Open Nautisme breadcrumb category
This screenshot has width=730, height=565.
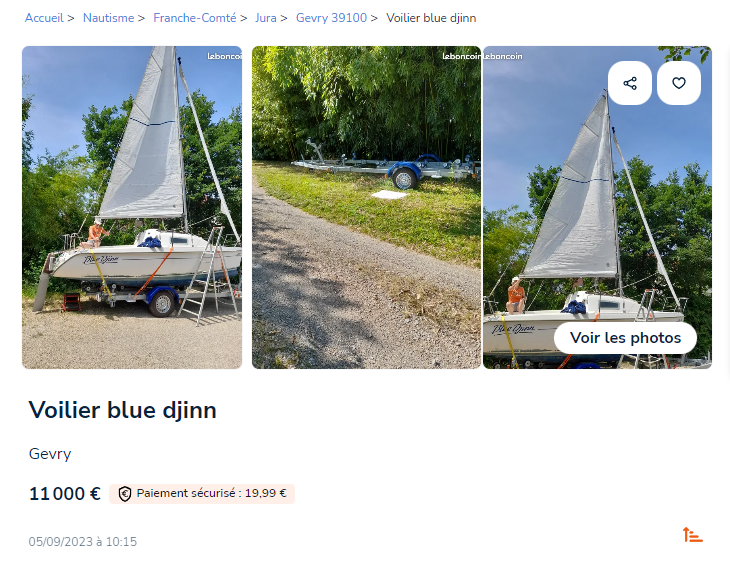tap(108, 18)
